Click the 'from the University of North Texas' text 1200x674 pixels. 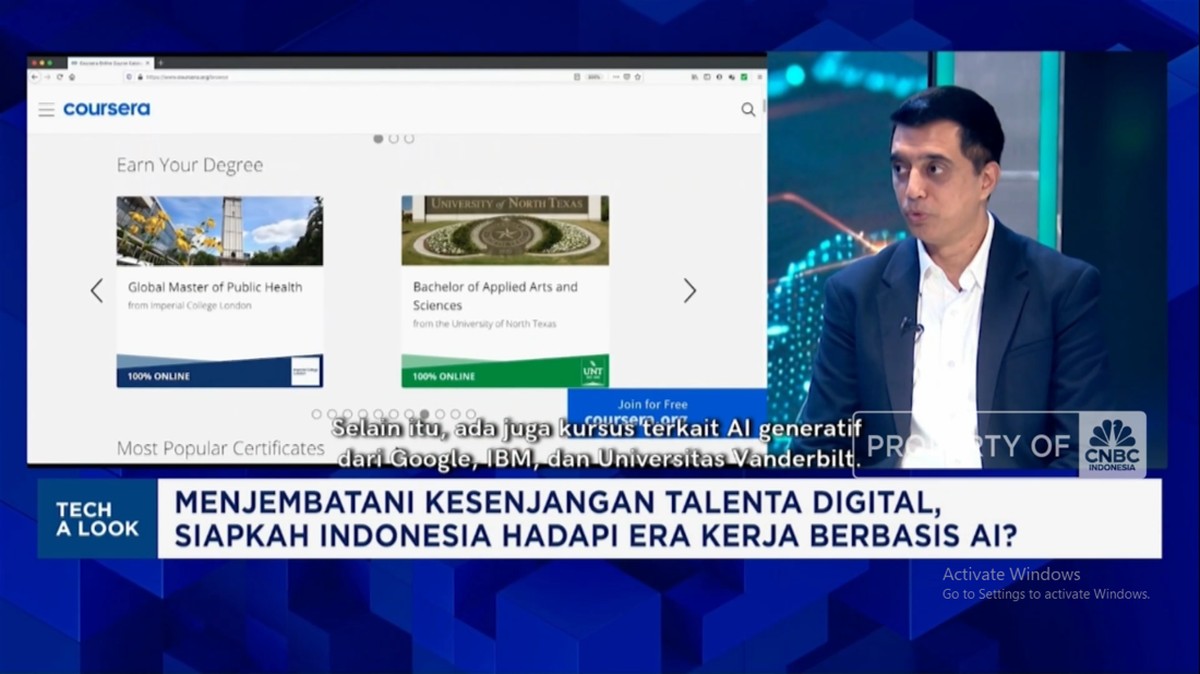(x=485, y=324)
